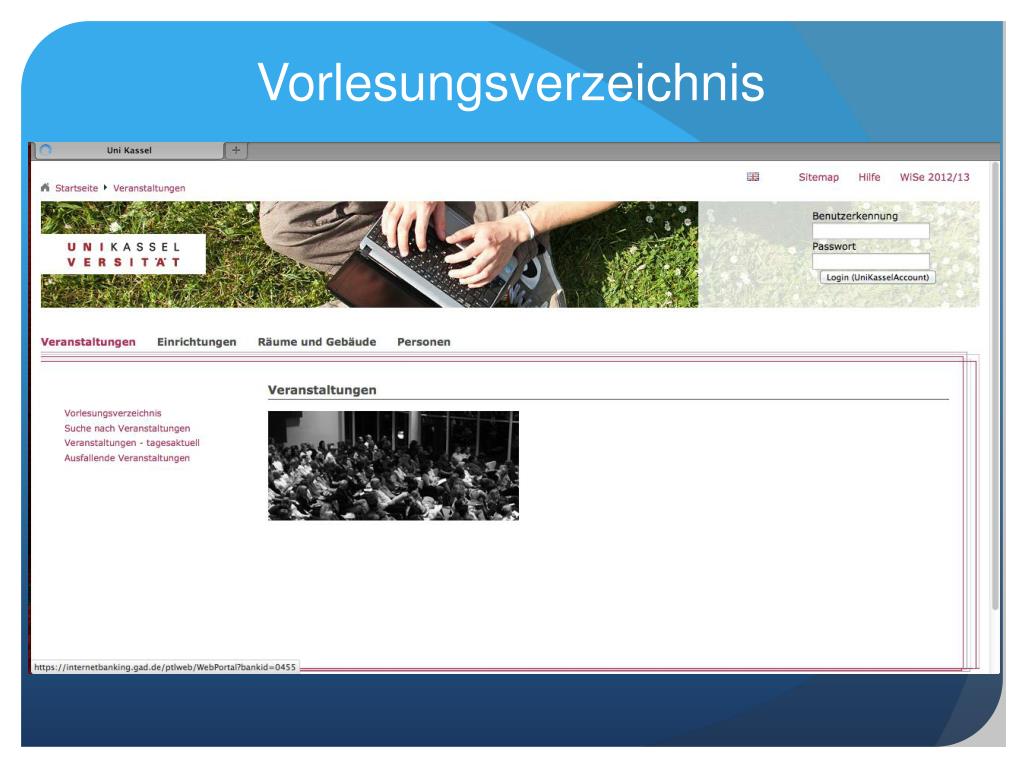This screenshot has height=768, width=1024.
Task: Click the status bar URL internetbanking.gad.de
Action: (165, 667)
